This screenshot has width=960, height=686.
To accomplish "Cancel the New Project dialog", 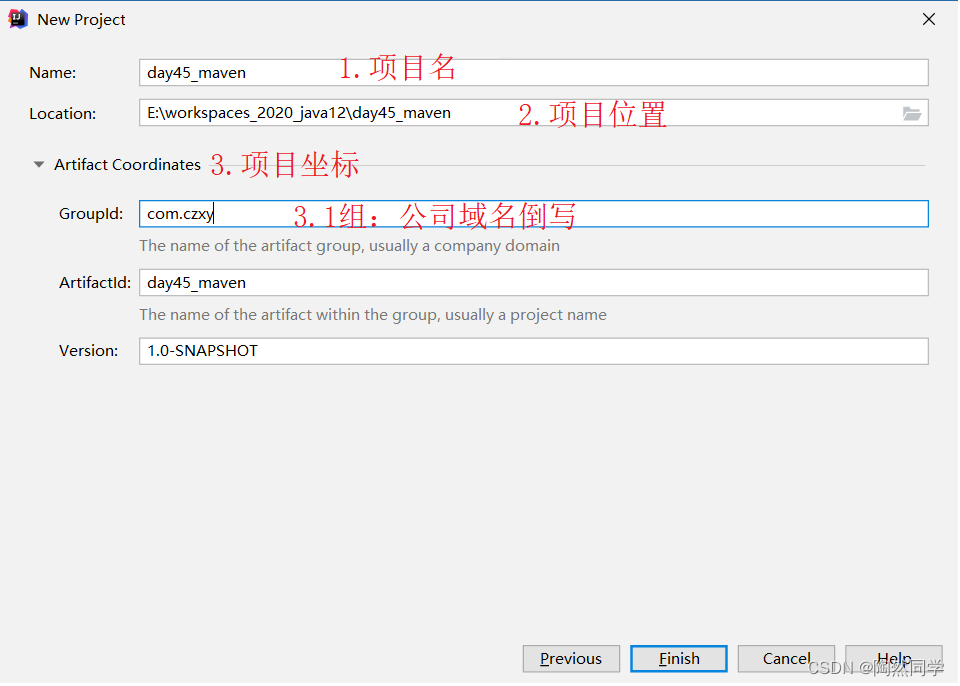I will click(786, 659).
